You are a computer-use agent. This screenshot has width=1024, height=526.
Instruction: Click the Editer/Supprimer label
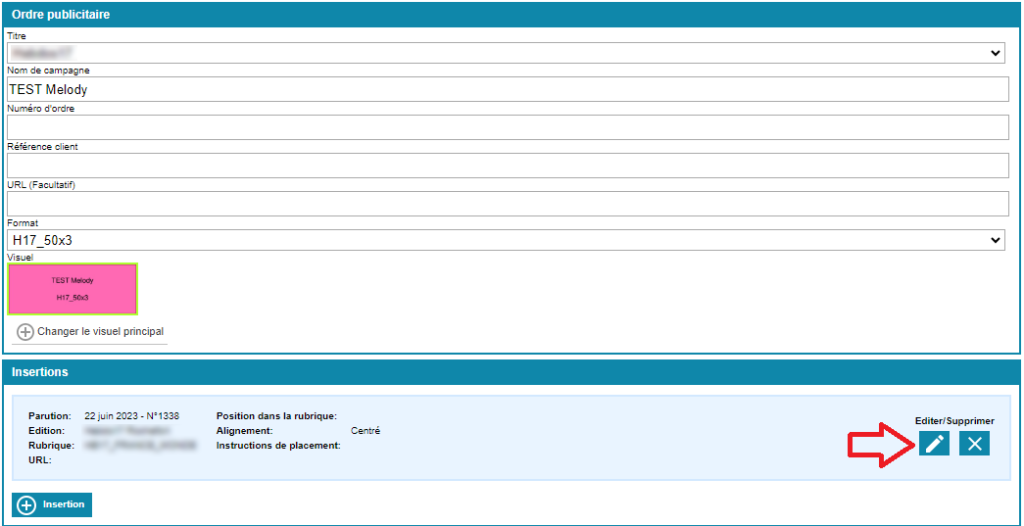[954, 421]
